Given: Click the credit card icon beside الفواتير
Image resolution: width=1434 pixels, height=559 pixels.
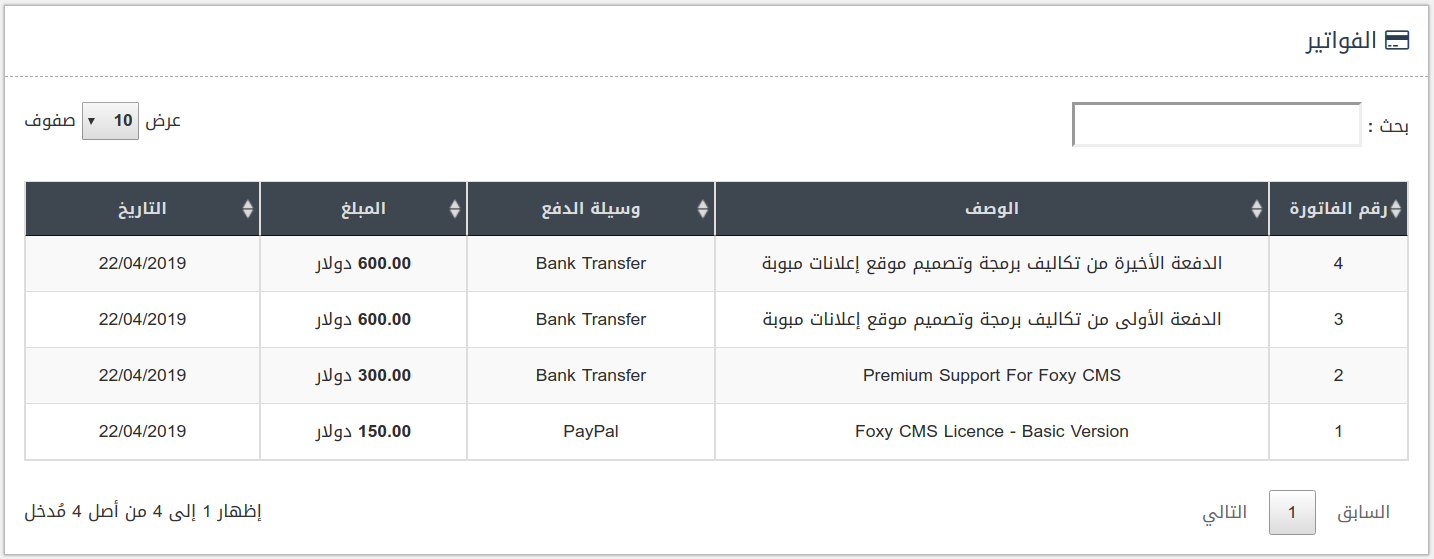Looking at the screenshot, I should click(1396, 41).
